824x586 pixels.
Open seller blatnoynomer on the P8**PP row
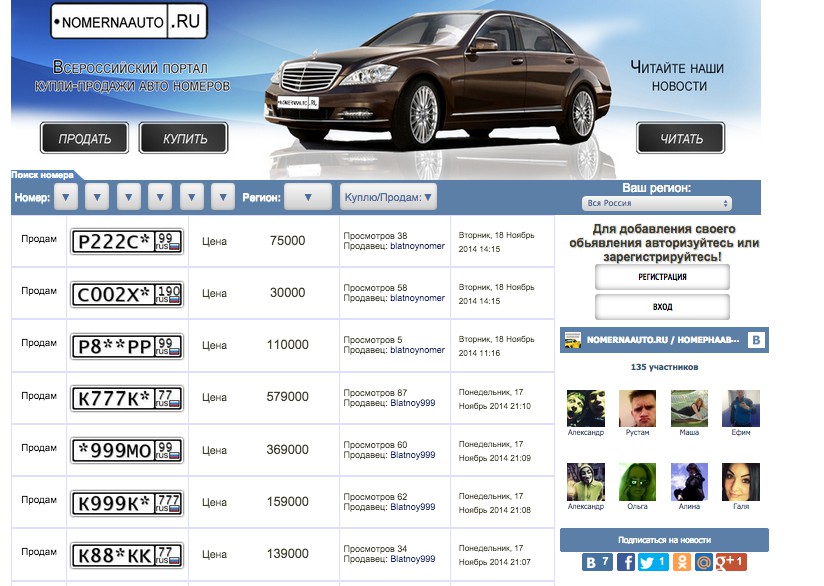[417, 350]
